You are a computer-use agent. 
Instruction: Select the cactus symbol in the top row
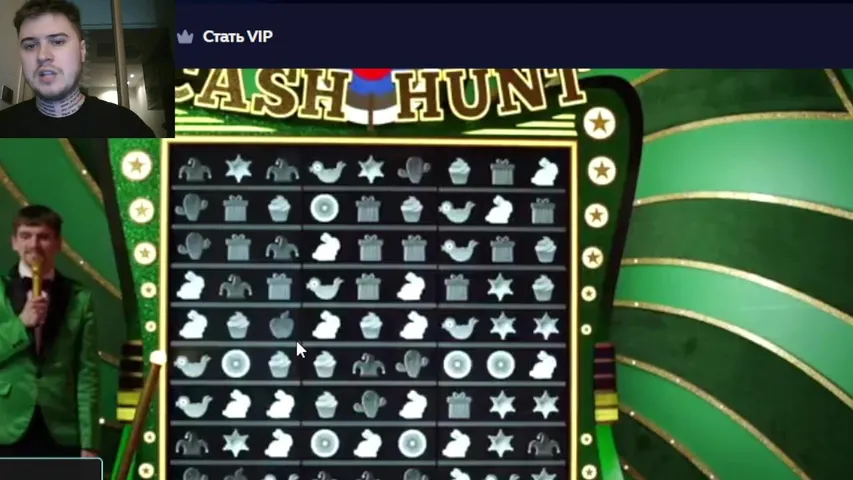pyautogui.click(x=414, y=170)
